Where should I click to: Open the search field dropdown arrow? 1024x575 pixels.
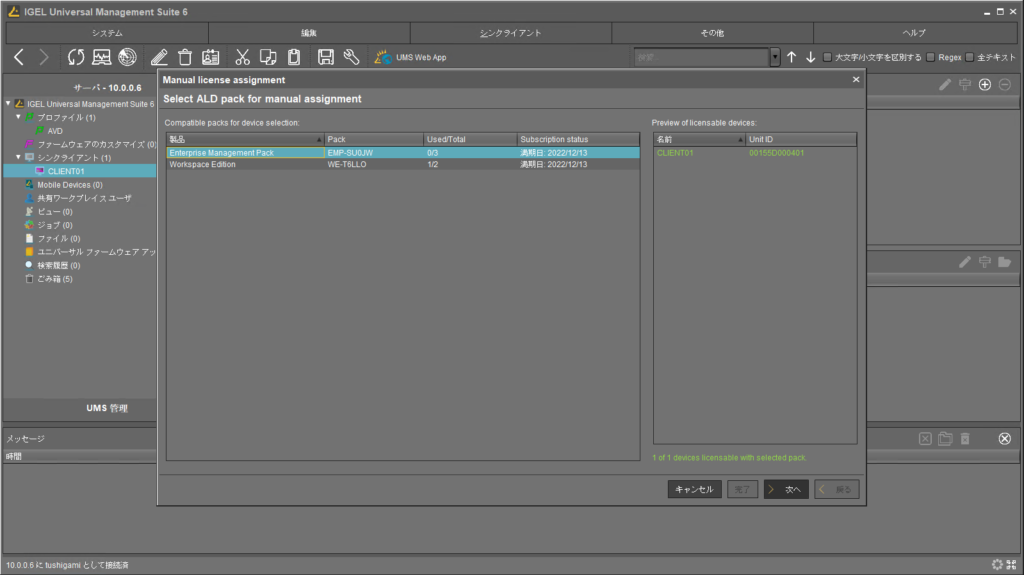tap(775, 58)
